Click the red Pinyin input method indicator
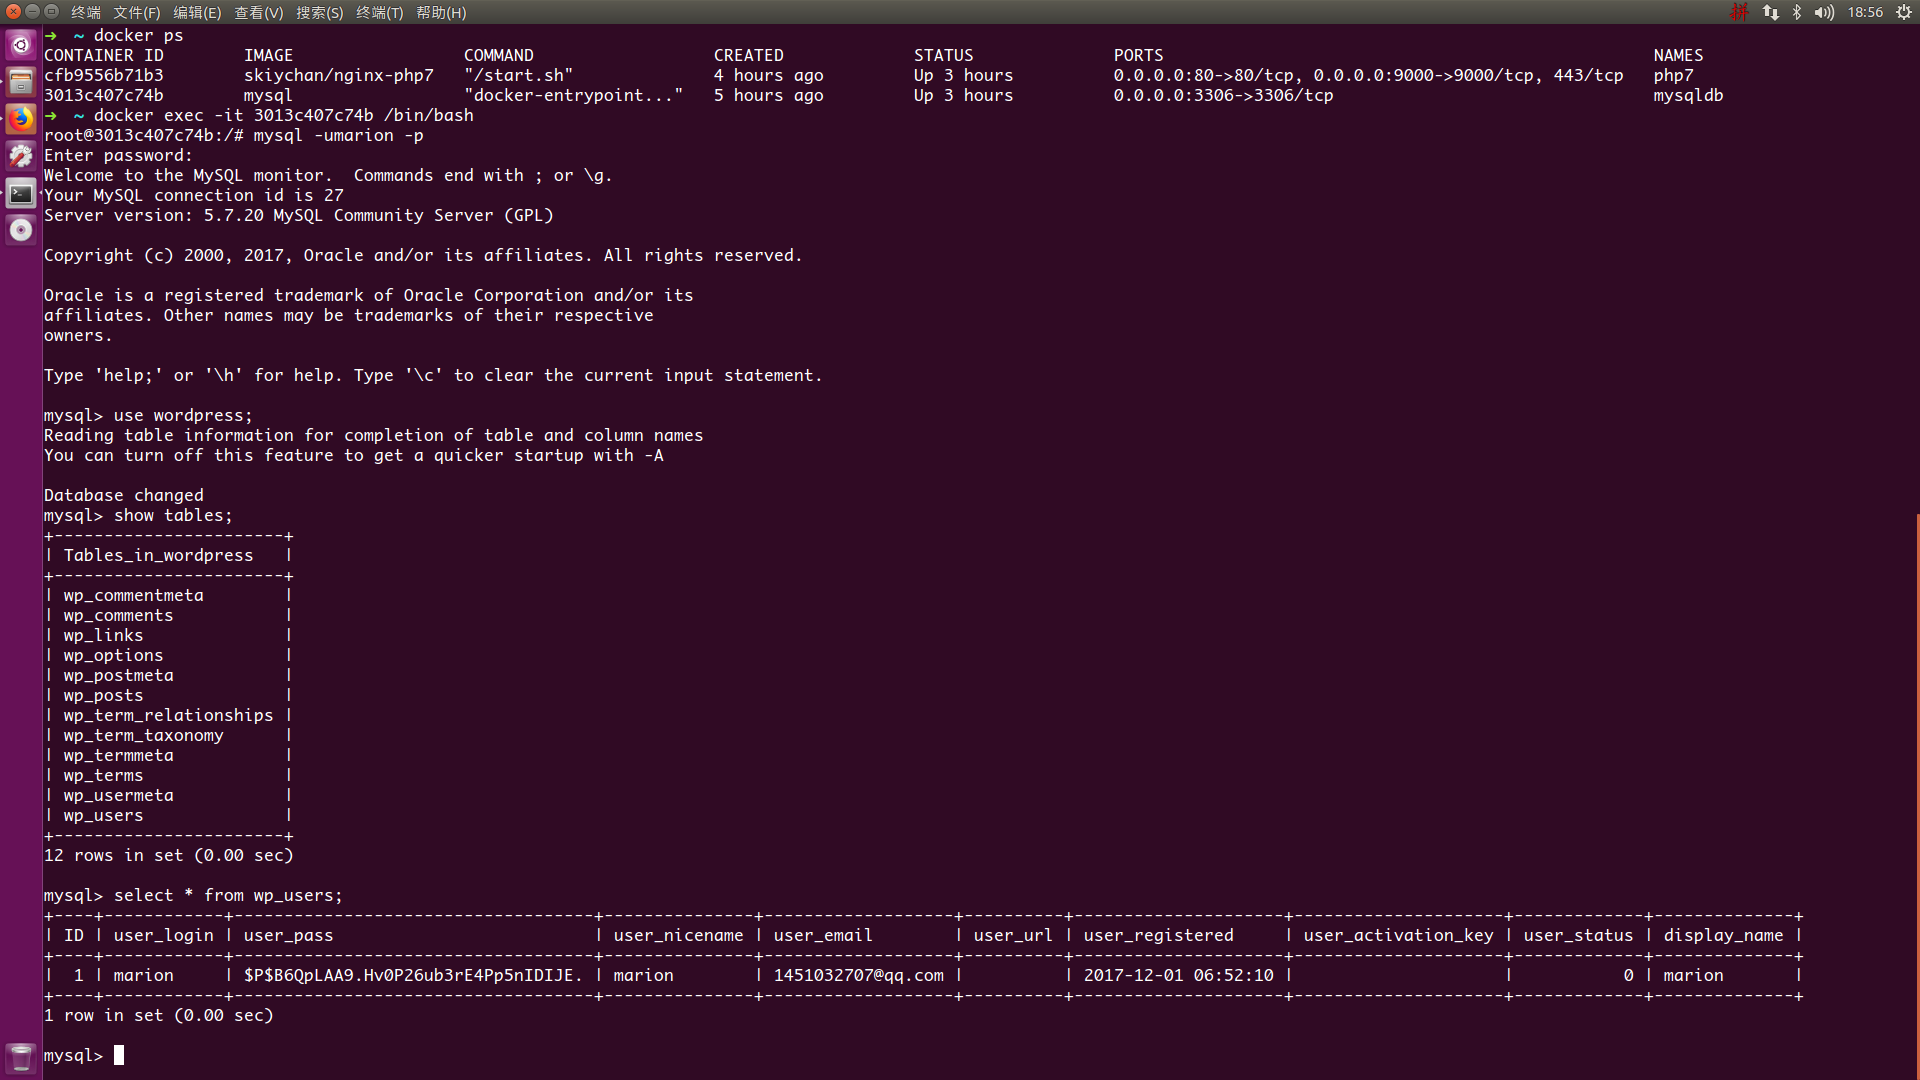1920x1080 pixels. tap(1740, 12)
